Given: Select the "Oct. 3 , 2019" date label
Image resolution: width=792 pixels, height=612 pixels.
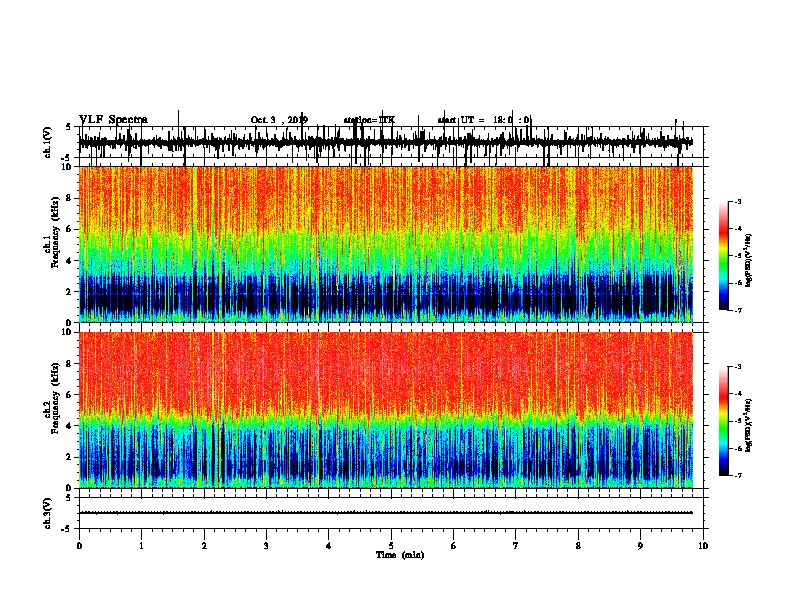Looking at the screenshot, I should pos(279,120).
